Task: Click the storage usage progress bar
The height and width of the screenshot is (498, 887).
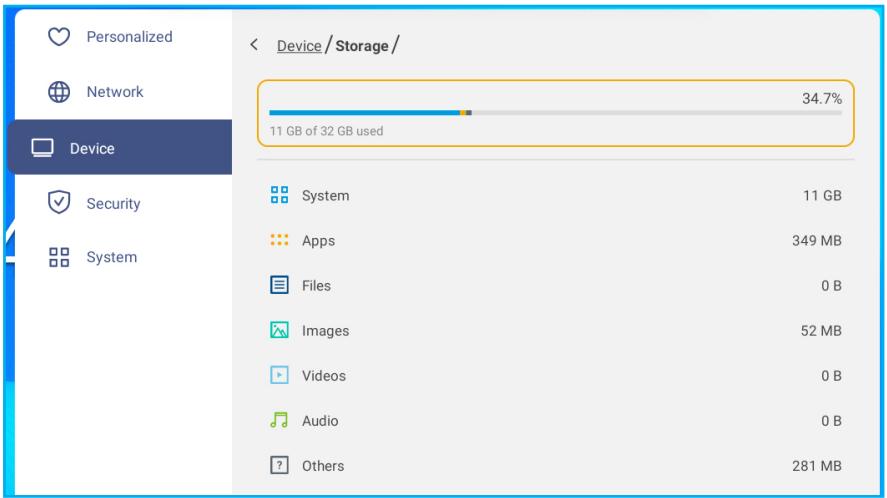Action: click(x=556, y=113)
